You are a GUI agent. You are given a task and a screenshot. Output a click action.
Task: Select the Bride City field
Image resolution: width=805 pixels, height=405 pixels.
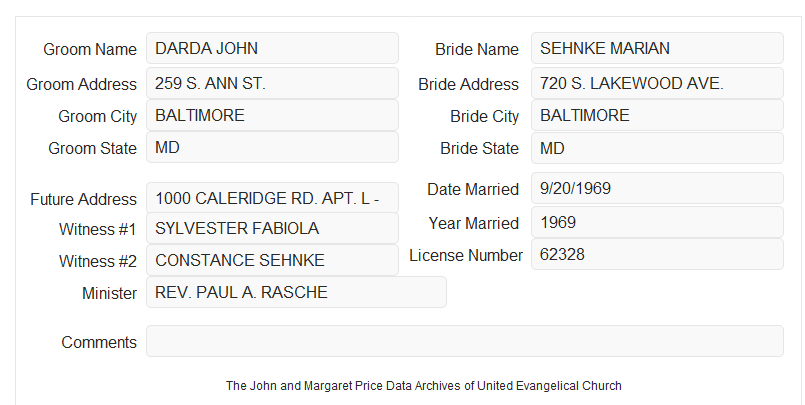point(657,115)
